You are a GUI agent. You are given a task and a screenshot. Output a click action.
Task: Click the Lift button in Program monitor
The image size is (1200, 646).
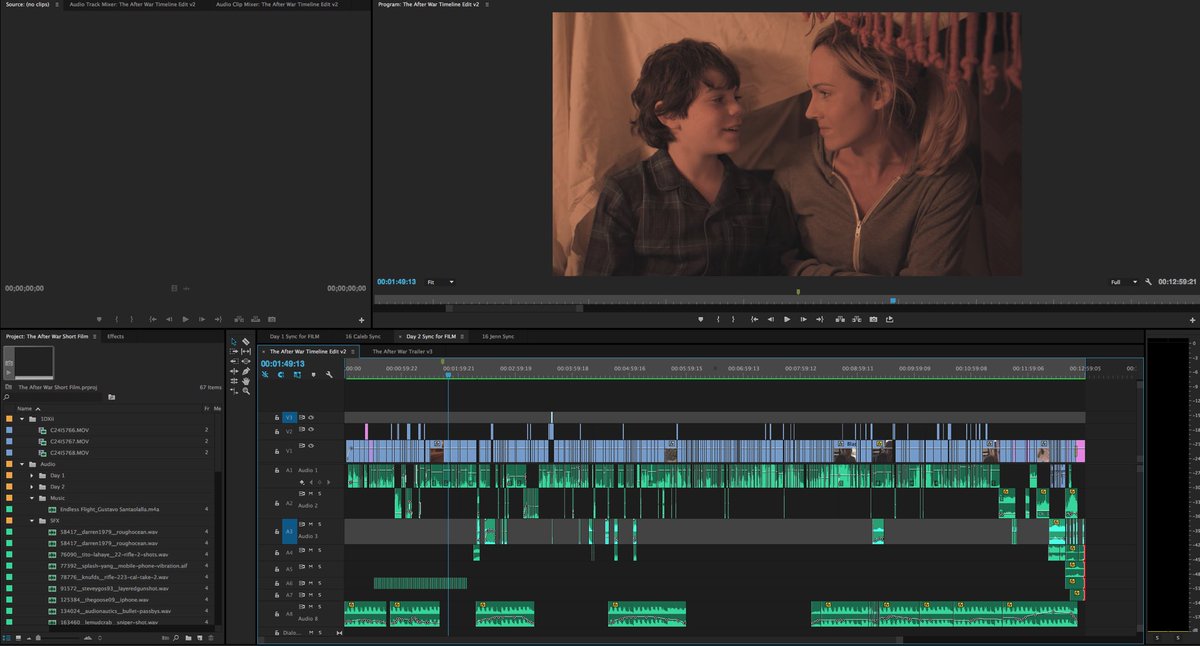coord(840,319)
